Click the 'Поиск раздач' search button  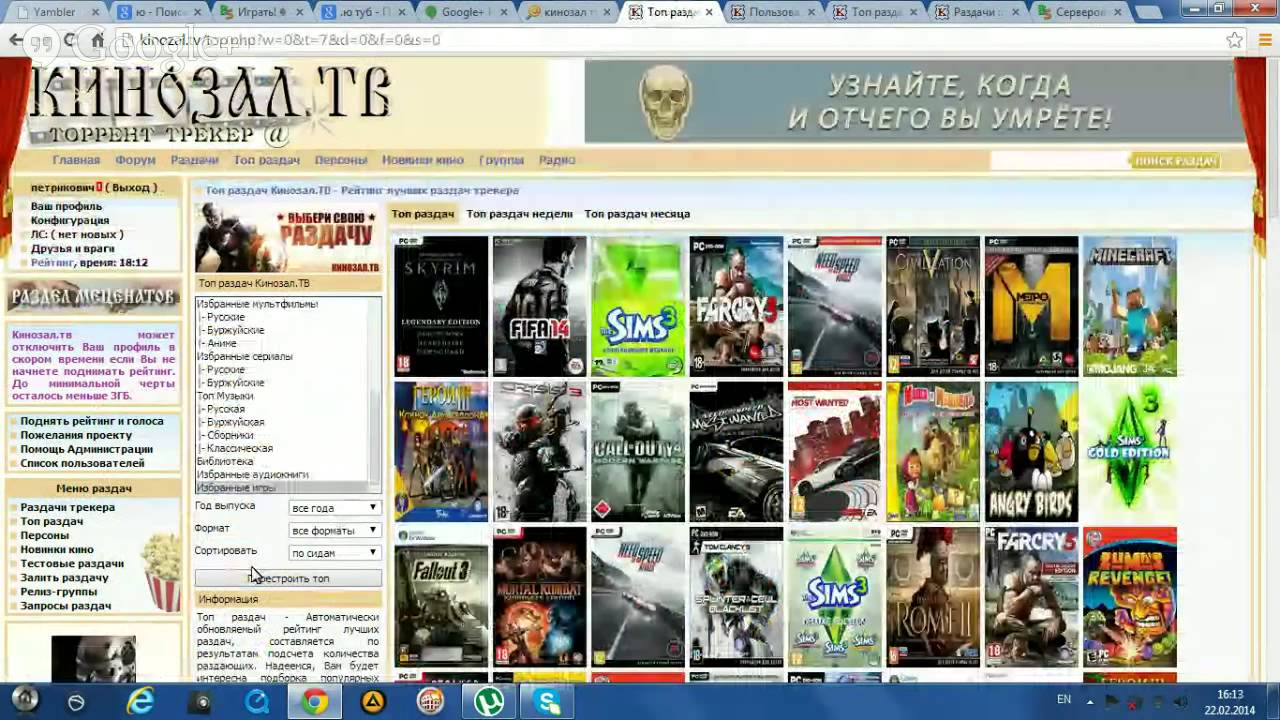click(x=1175, y=161)
